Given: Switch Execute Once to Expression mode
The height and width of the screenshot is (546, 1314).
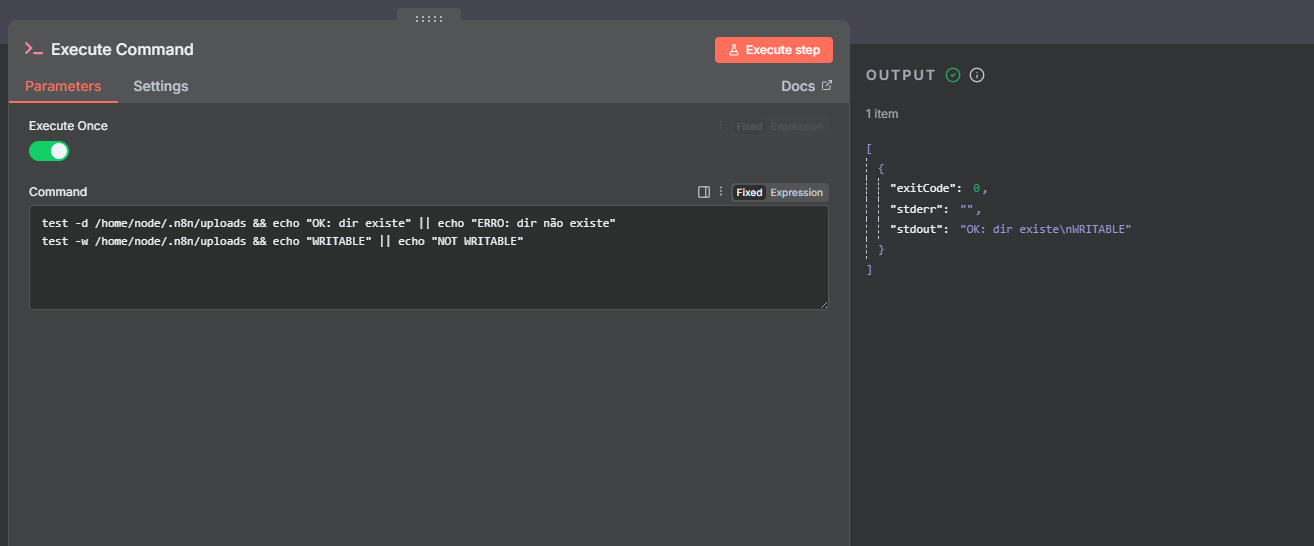Looking at the screenshot, I should pos(796,126).
